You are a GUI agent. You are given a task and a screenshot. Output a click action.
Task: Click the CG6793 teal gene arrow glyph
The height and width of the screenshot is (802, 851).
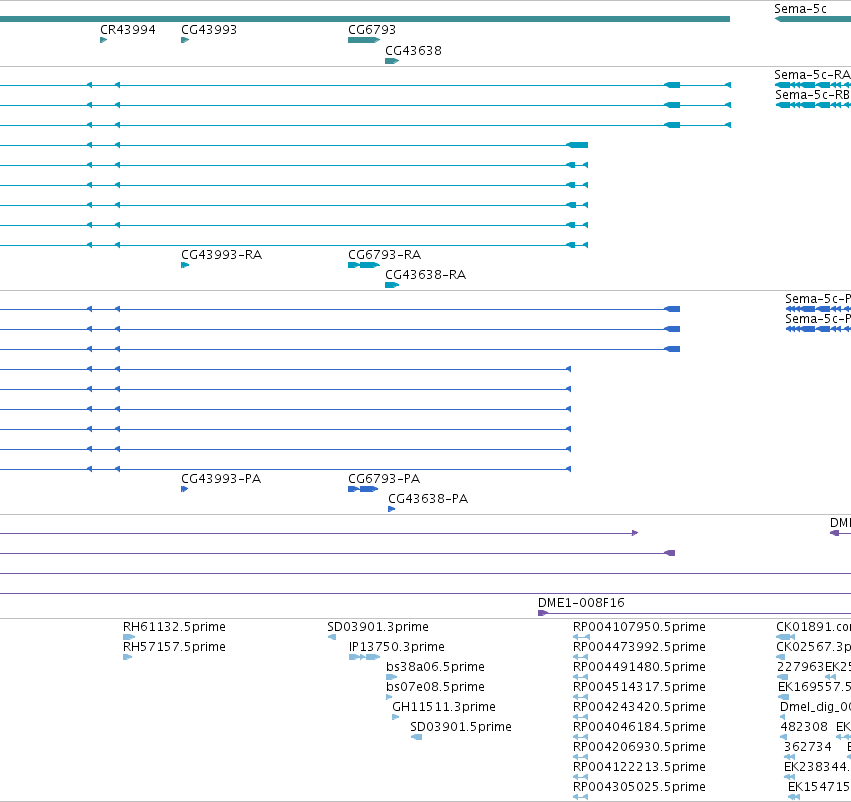(x=364, y=40)
